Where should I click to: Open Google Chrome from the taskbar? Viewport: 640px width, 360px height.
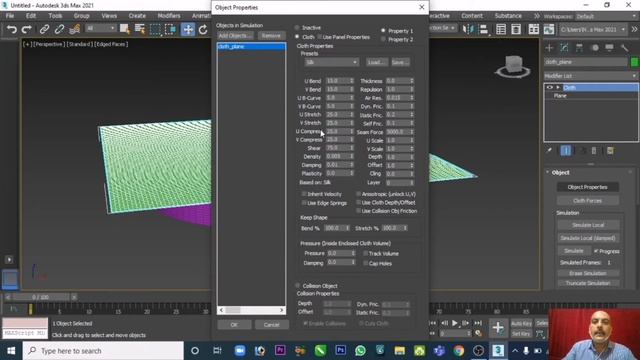click(x=459, y=351)
